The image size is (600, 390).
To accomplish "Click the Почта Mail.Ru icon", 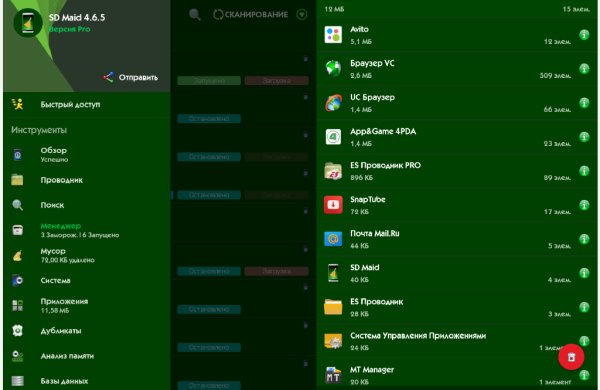I will click(333, 239).
